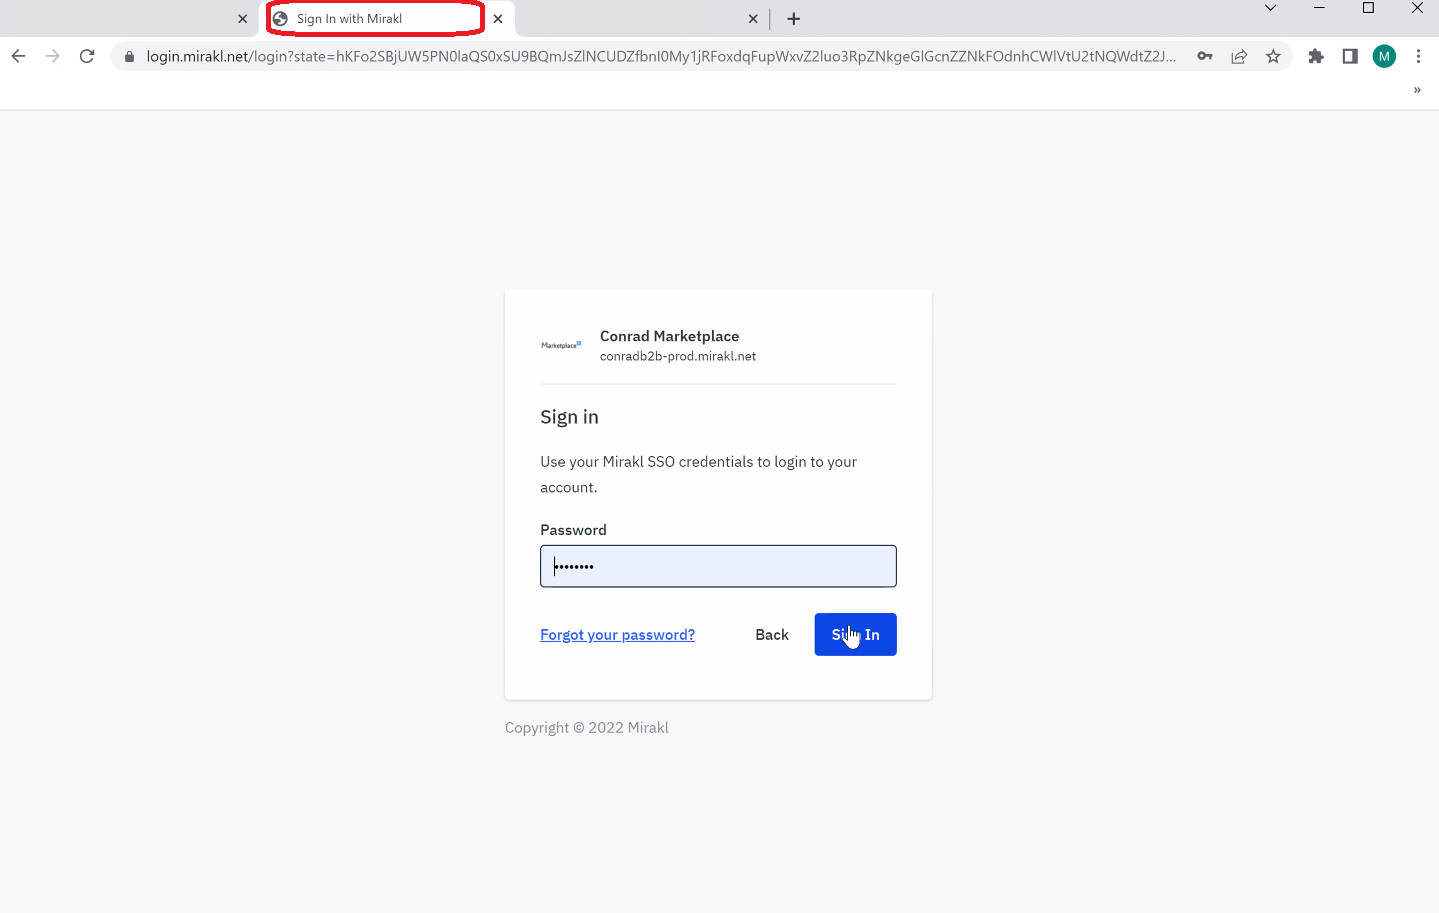Open the Forgot your password link

click(x=617, y=634)
